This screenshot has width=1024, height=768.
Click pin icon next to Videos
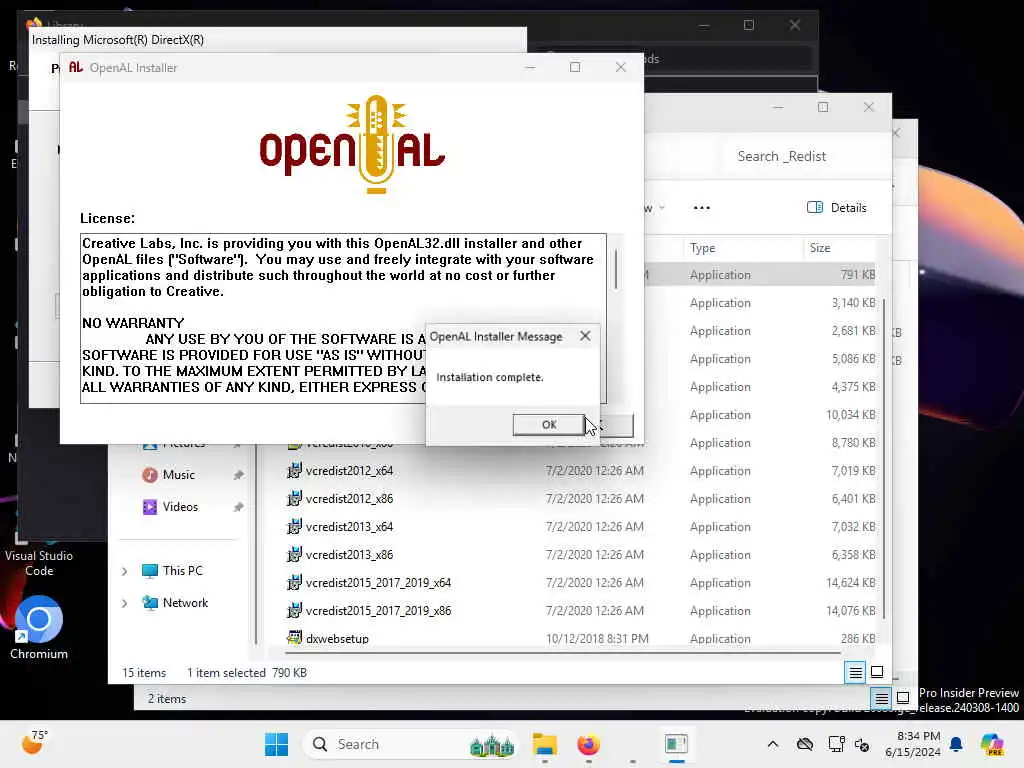[x=238, y=507]
